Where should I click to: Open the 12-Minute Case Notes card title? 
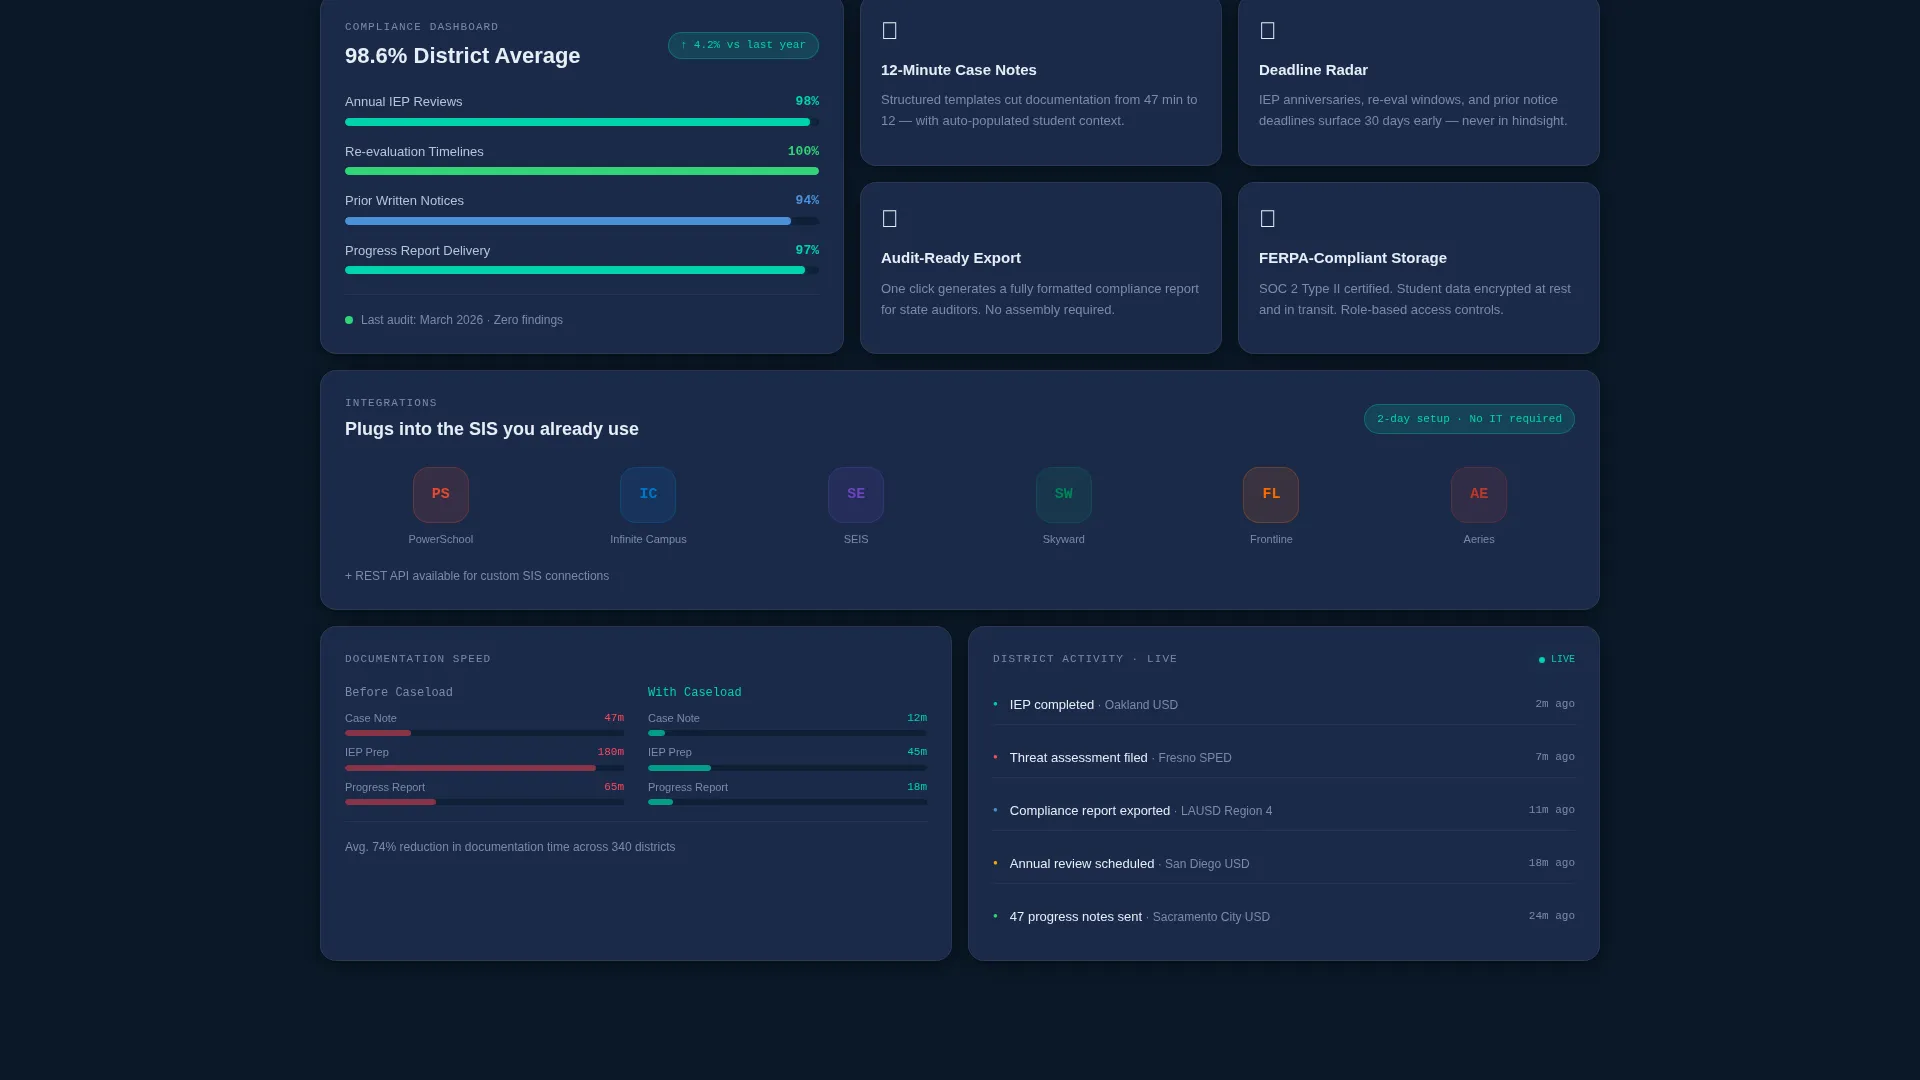pos(958,70)
